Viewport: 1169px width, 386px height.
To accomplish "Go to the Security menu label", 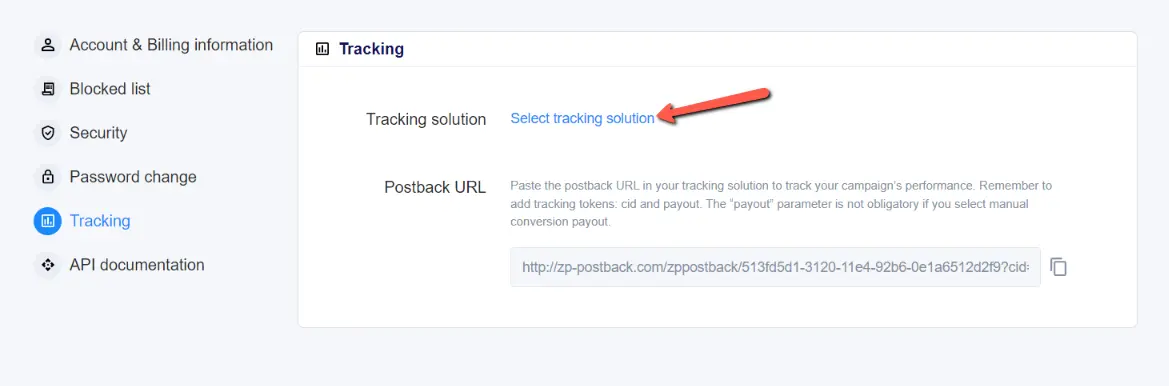I will tap(98, 133).
